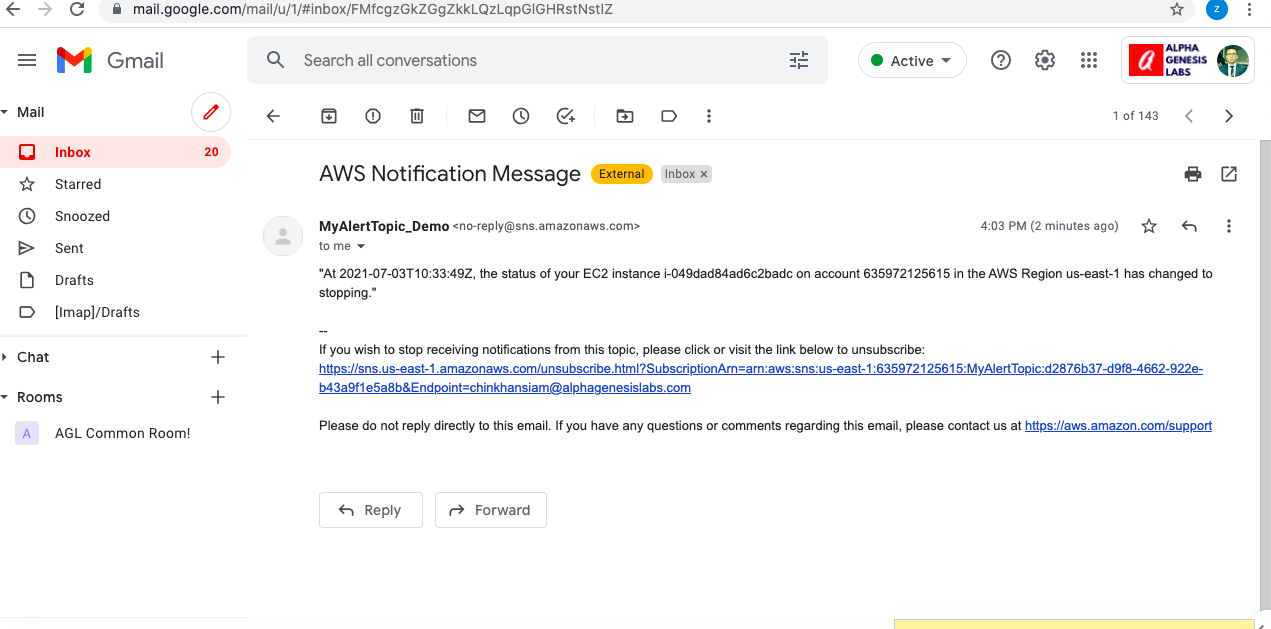Image resolution: width=1271 pixels, height=629 pixels.
Task: Click in Search all conversations field
Action: click(540, 60)
